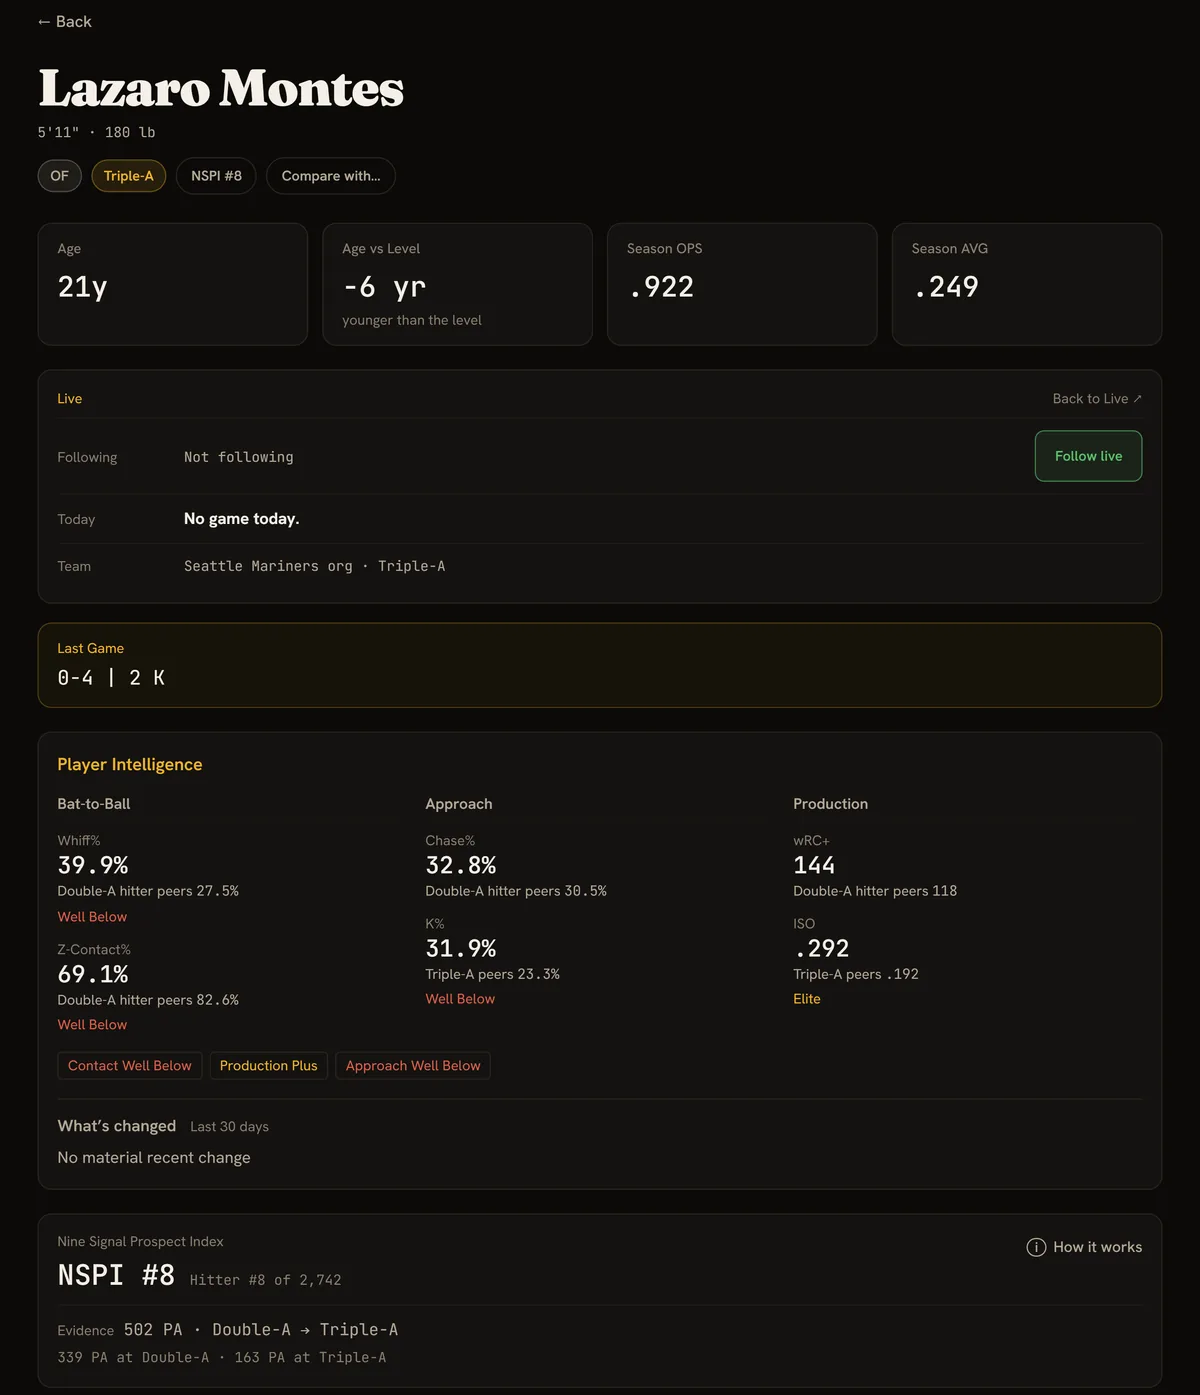Click the 5'11" · 180 lb text

click(97, 132)
